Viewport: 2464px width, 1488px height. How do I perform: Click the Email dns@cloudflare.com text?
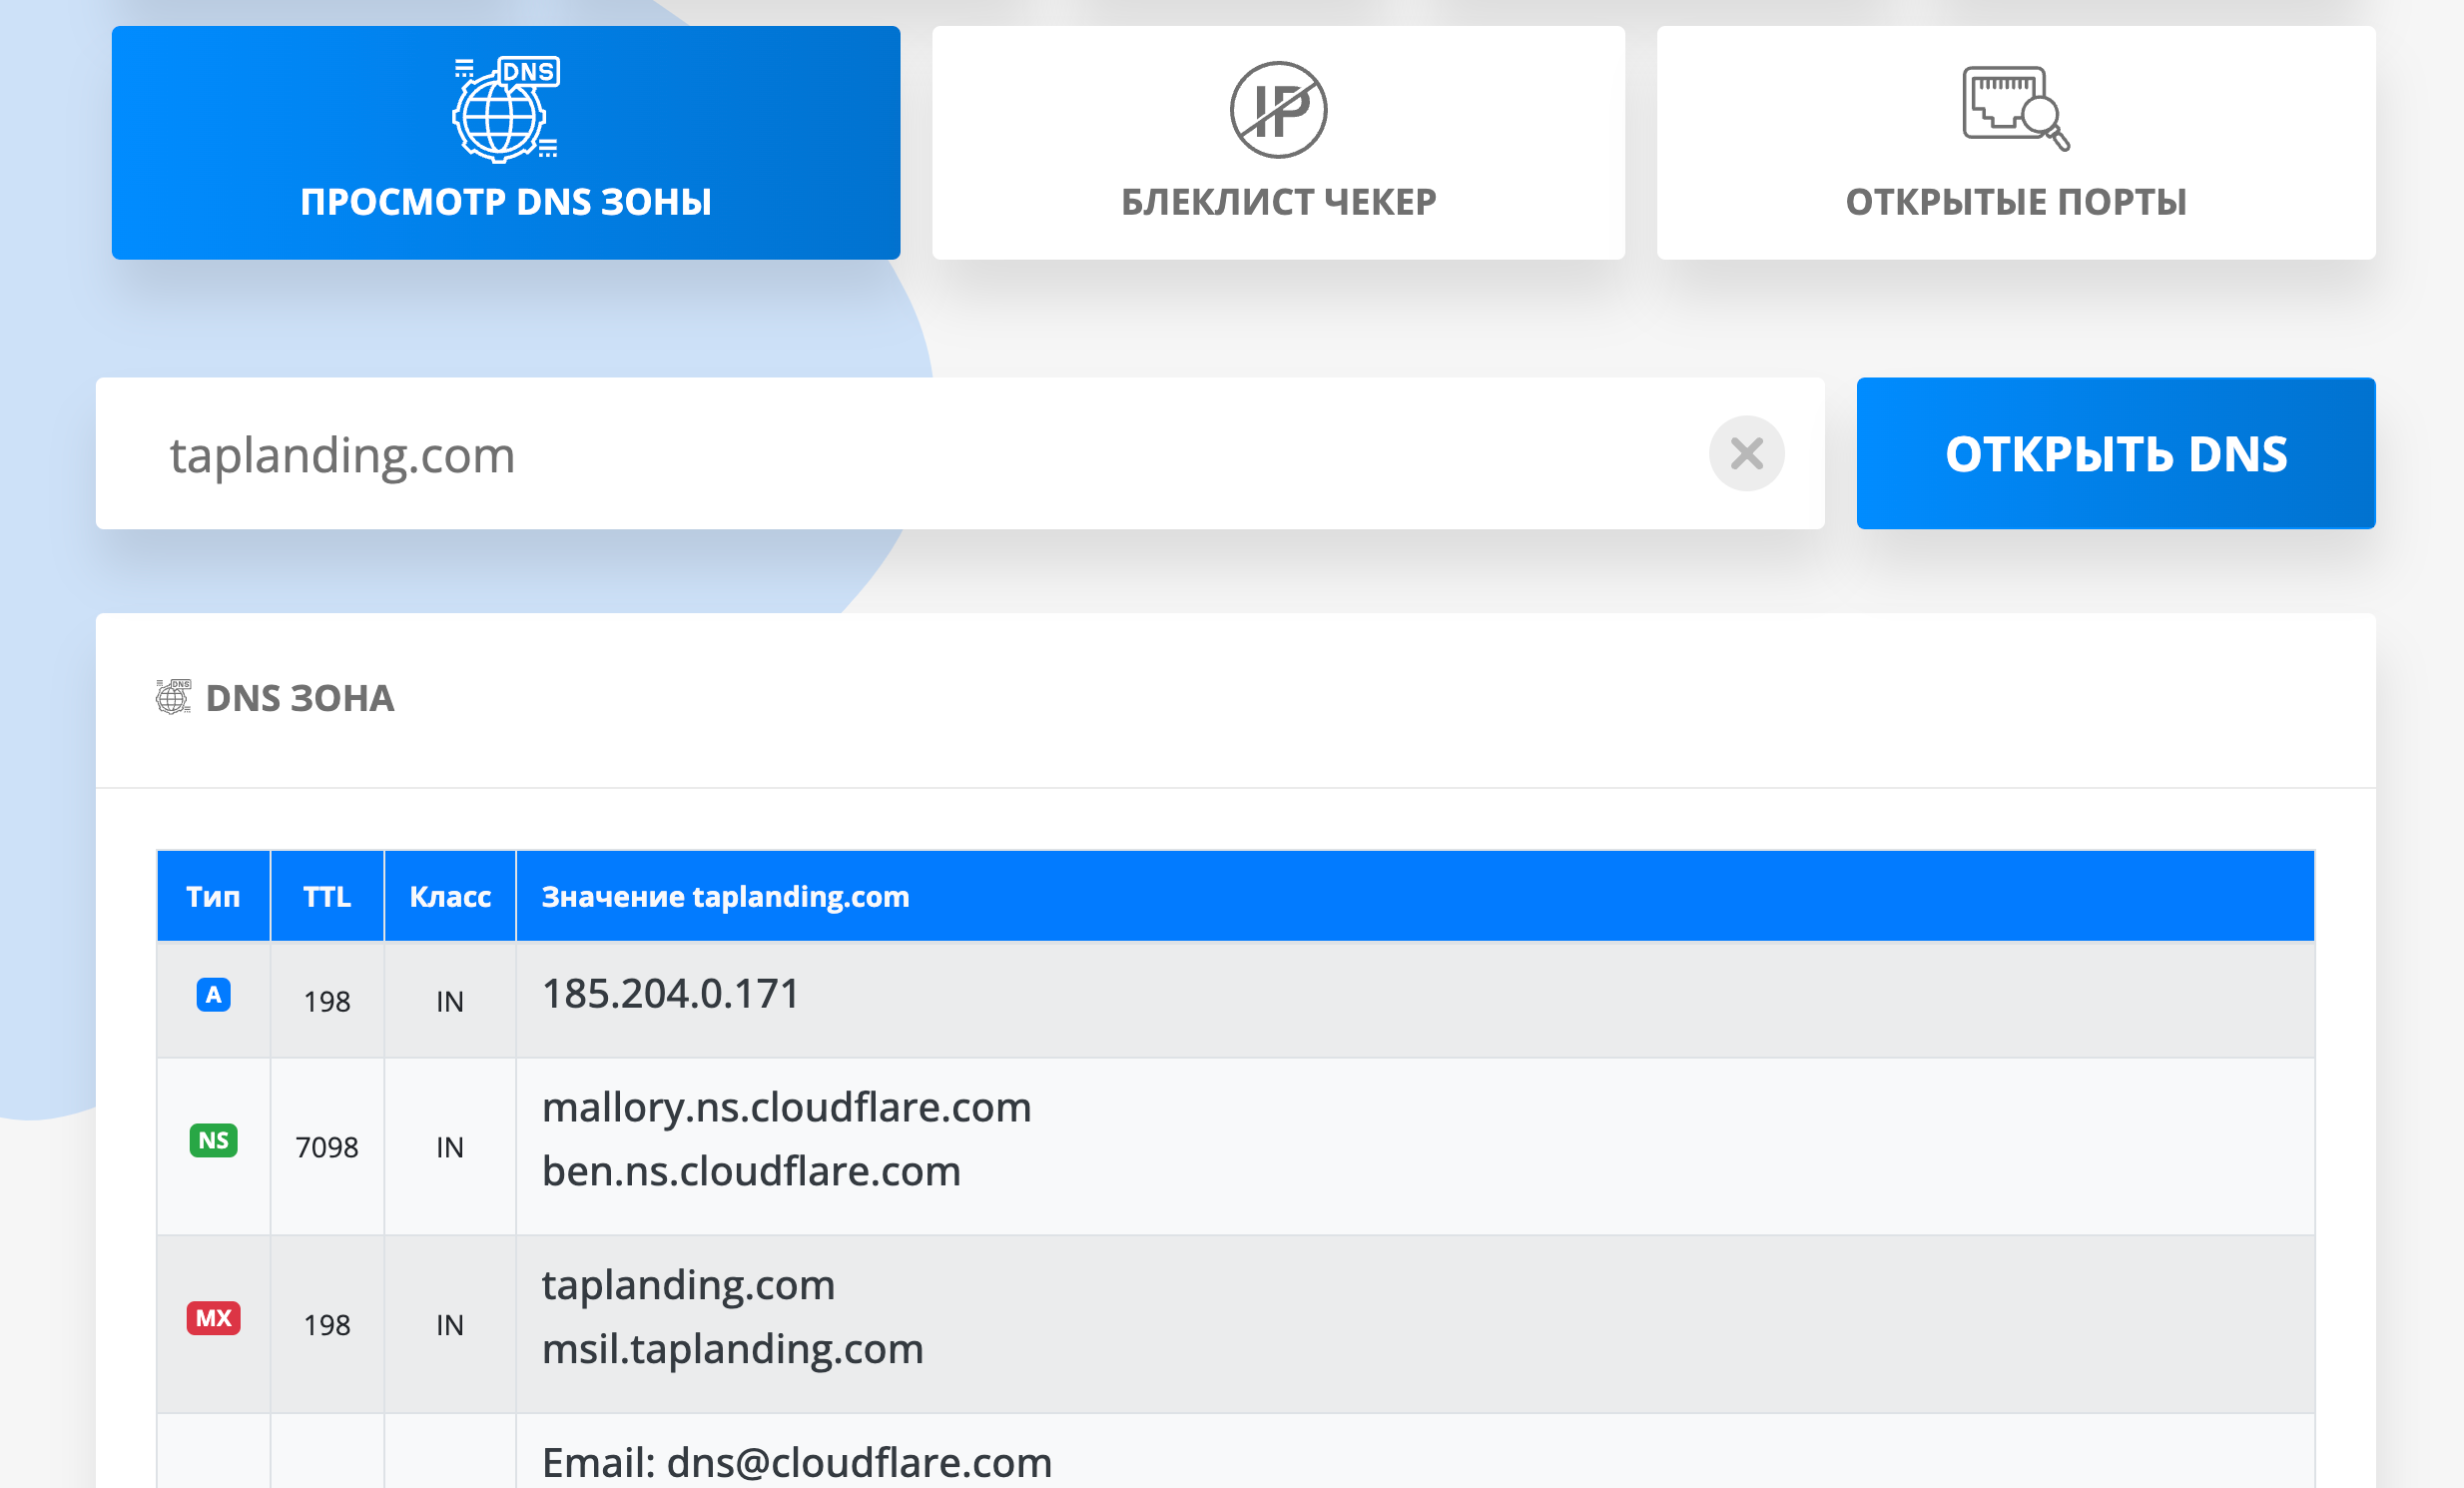tap(796, 1463)
